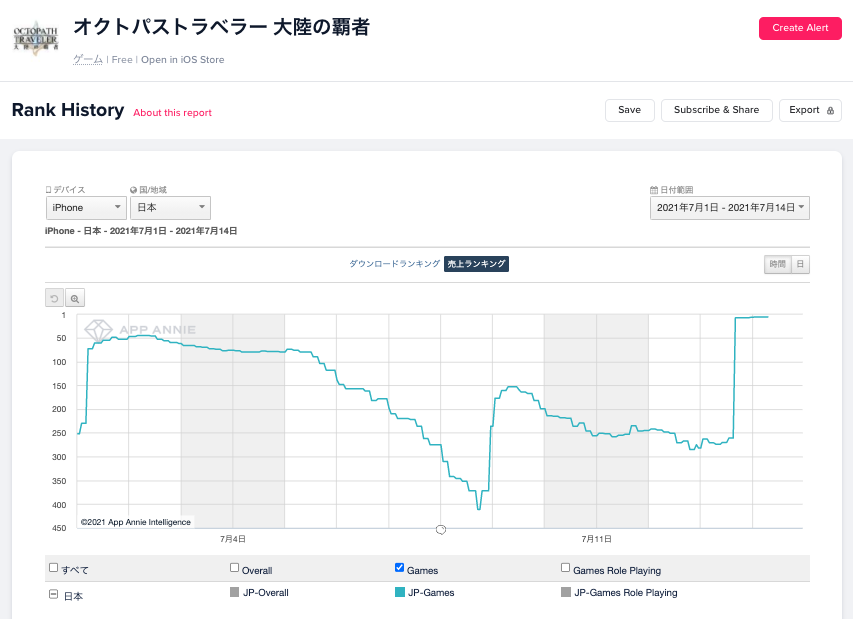Click the app title オクトパストラベラー 大陸の覇者
The width and height of the screenshot is (853, 619).
pyautogui.click(x=221, y=27)
